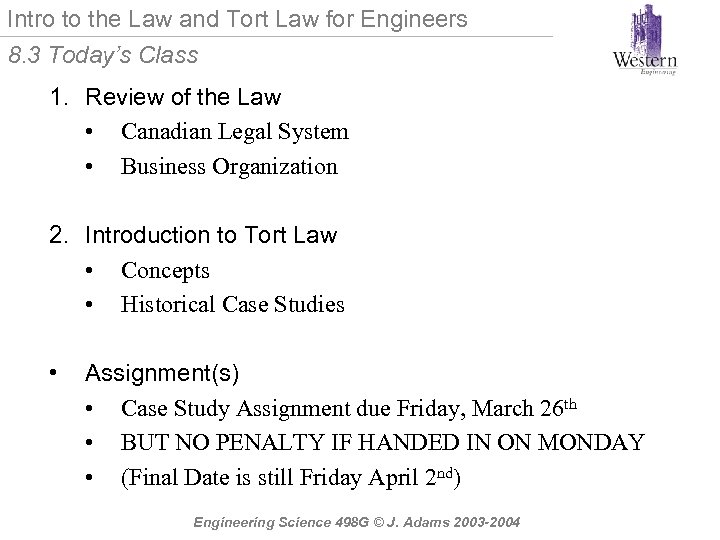Viewport: 720px width, 540px height.
Task: Click the "Historical Case Studies" line
Action: pos(232,304)
